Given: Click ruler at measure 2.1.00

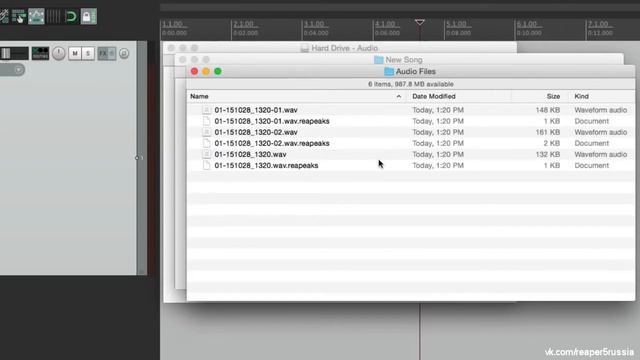Looking at the screenshot, I should 244,24.
